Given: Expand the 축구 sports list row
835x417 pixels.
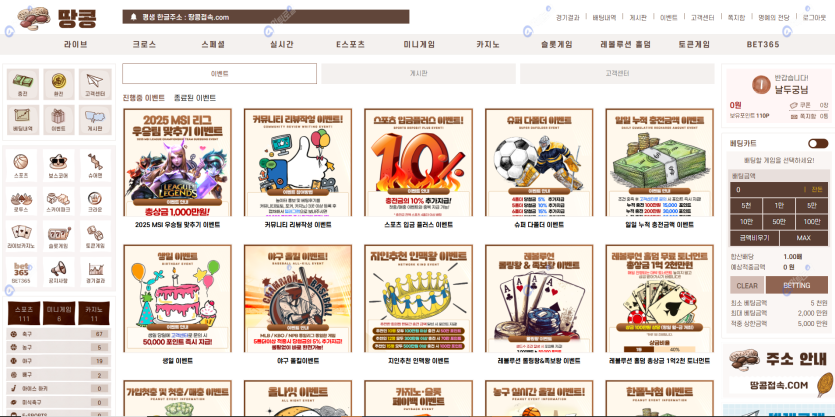Looking at the screenshot, I should point(59,334).
